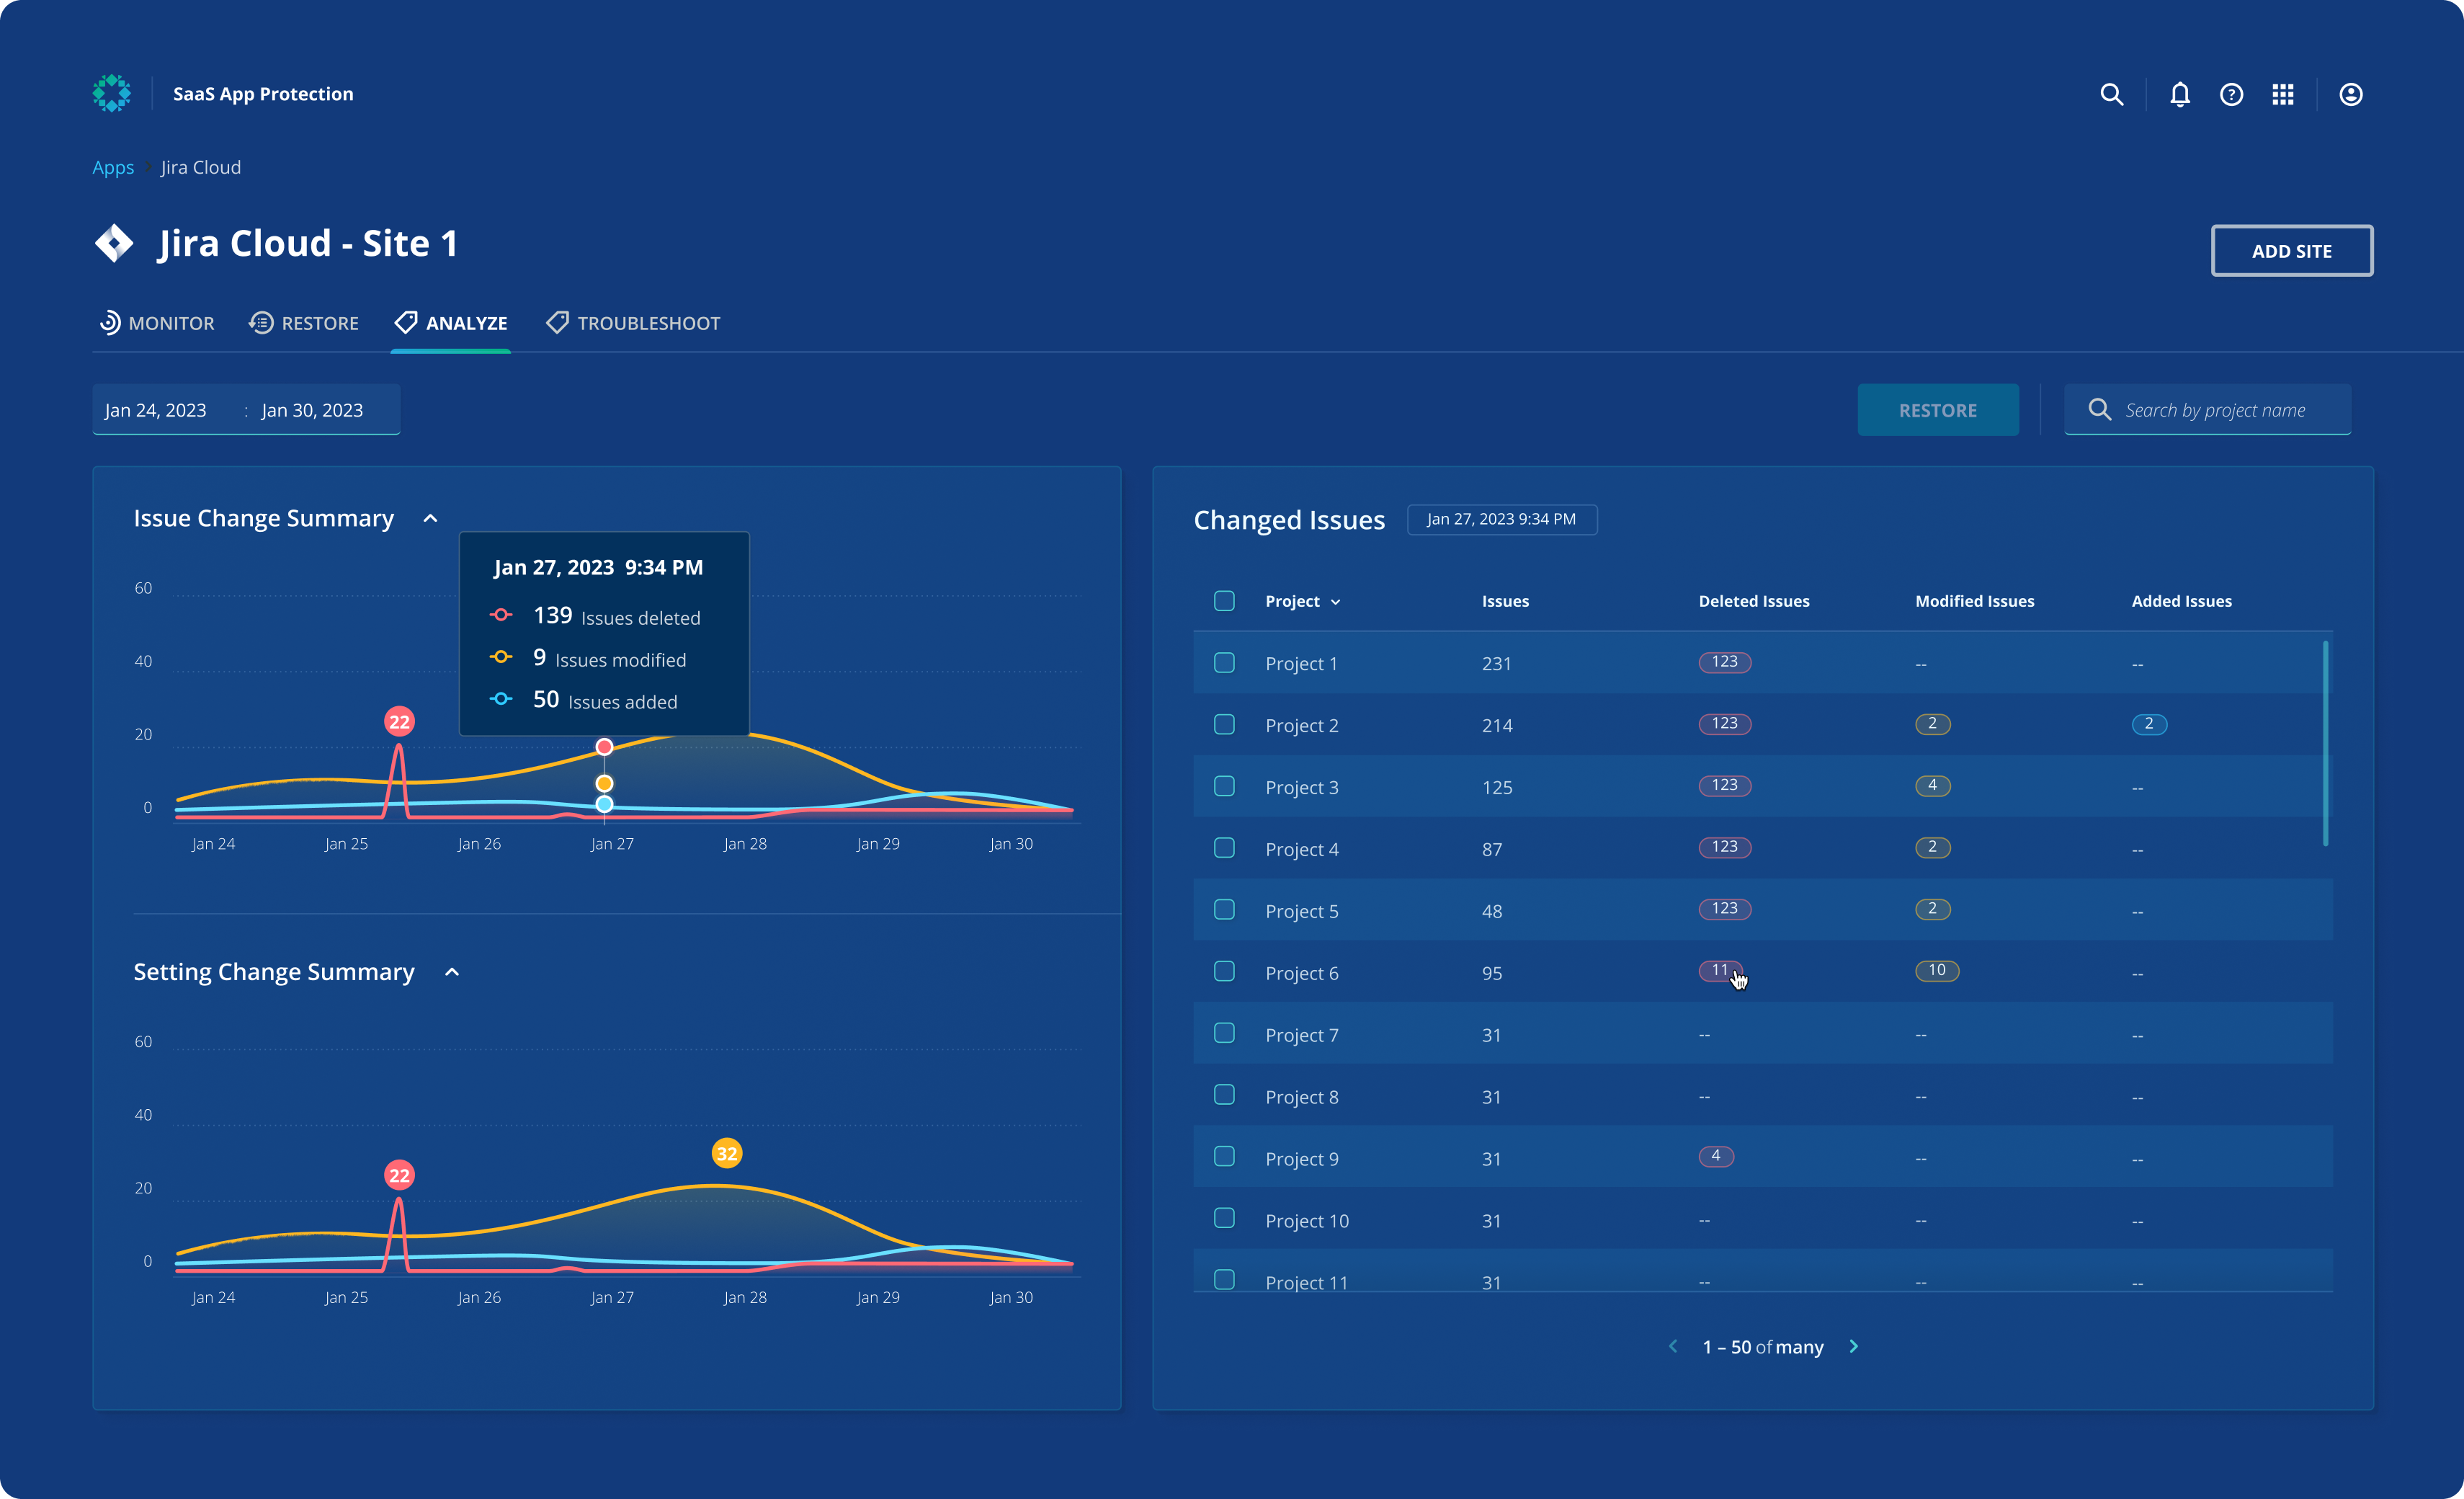Sort by the Project column dropdown arrow
This screenshot has width=2464, height=1499.
click(1335, 602)
